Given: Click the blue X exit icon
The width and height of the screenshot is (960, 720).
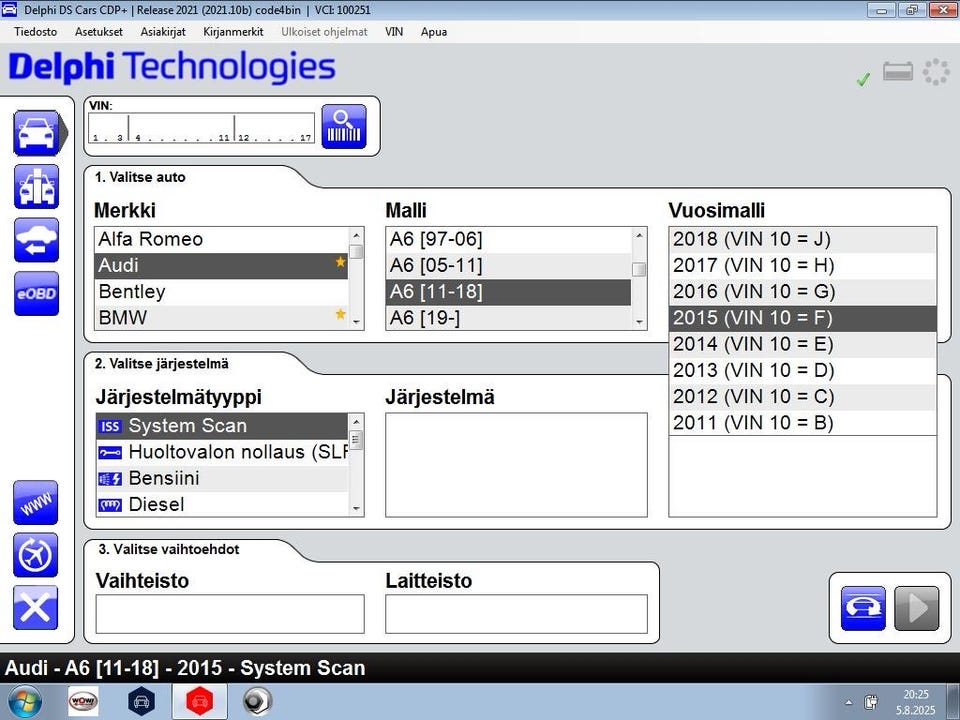Looking at the screenshot, I should [x=35, y=608].
